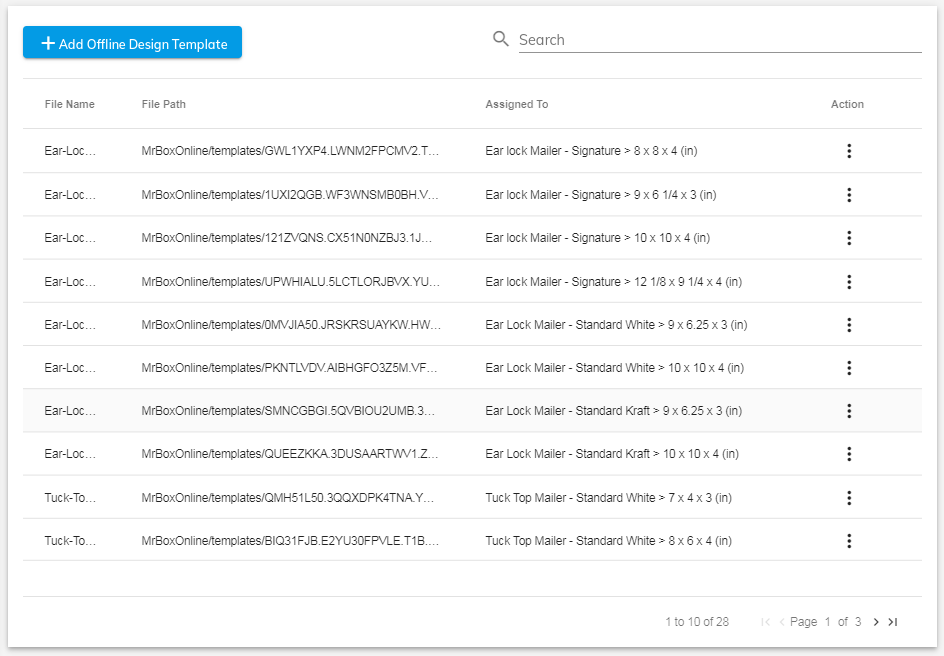The width and height of the screenshot is (944, 656).
Task: Jump to the last page
Action: point(893,622)
